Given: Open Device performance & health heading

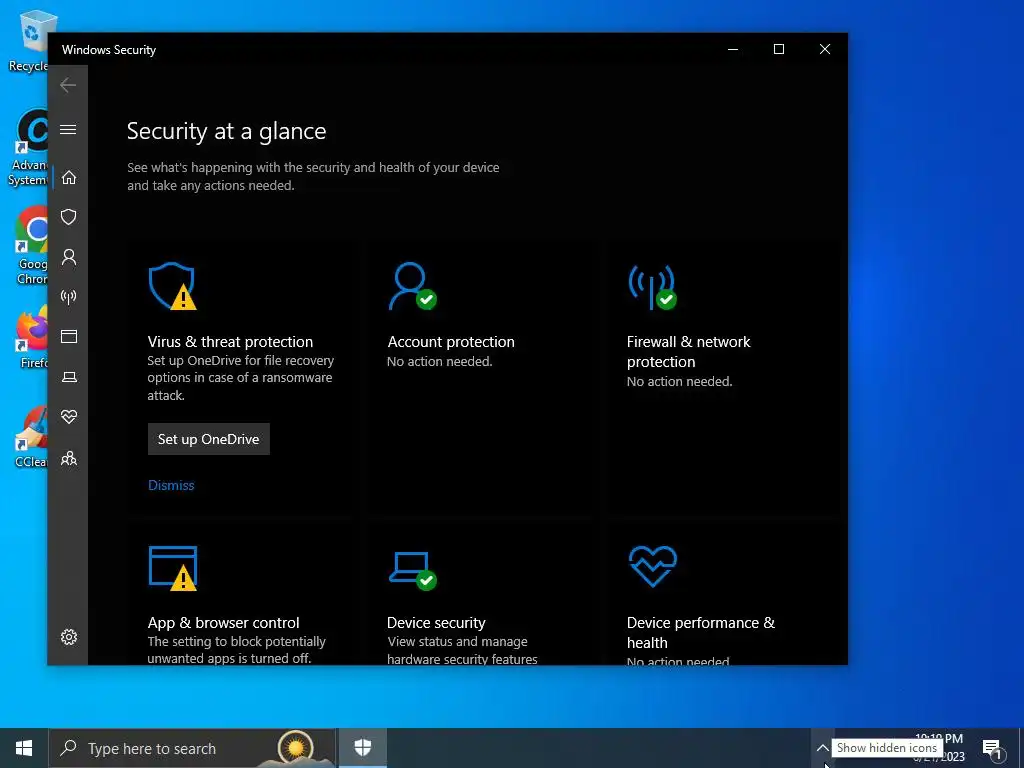Looking at the screenshot, I should click(x=701, y=632).
